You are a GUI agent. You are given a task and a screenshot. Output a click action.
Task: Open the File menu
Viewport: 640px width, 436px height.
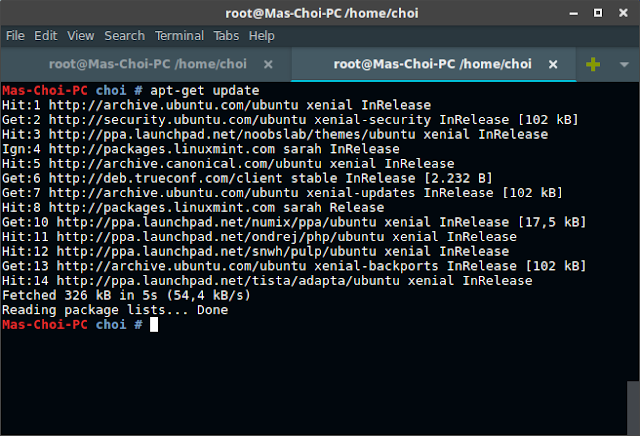15,36
